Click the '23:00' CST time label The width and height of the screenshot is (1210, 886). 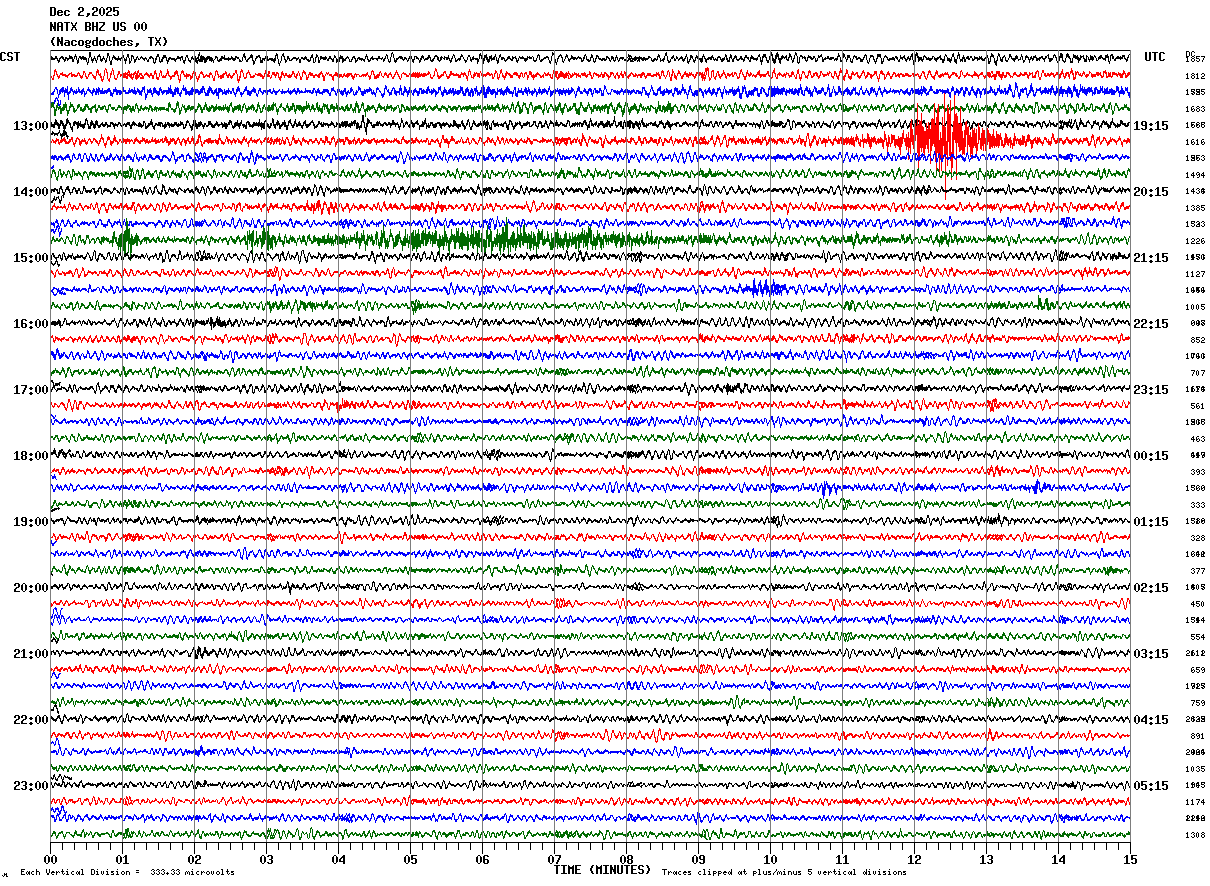[31, 786]
